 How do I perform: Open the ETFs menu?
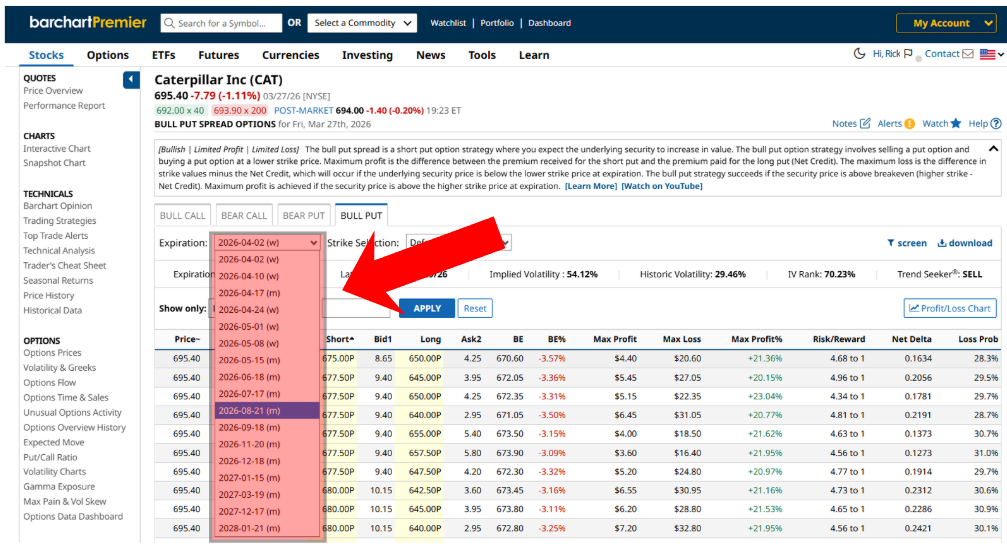(x=164, y=55)
